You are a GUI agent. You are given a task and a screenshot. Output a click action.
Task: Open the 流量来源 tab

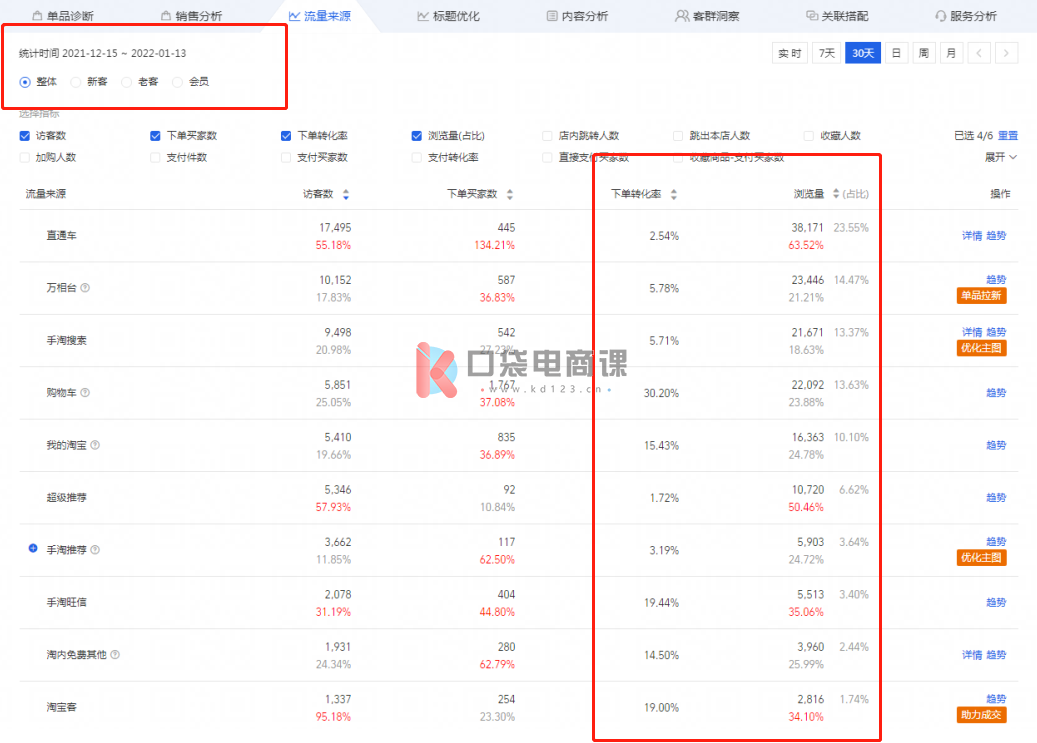tap(320, 16)
